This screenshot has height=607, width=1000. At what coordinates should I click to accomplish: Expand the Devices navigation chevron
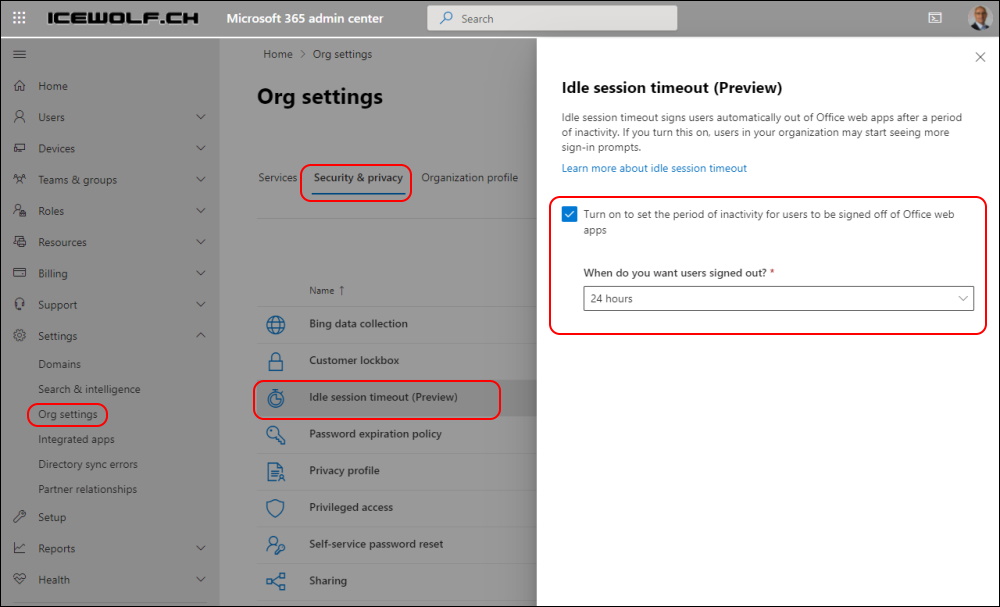tap(201, 148)
